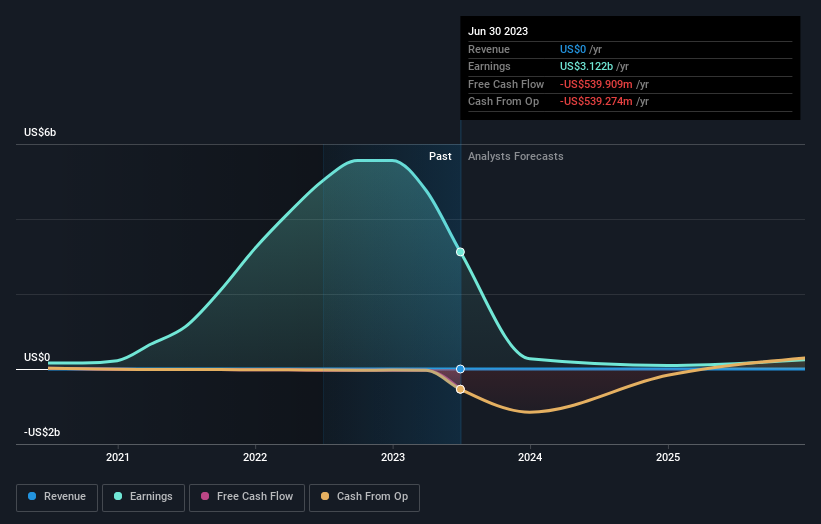Screen dimensions: 821x524
Task: Click the Past label on chart
Action: point(440,156)
